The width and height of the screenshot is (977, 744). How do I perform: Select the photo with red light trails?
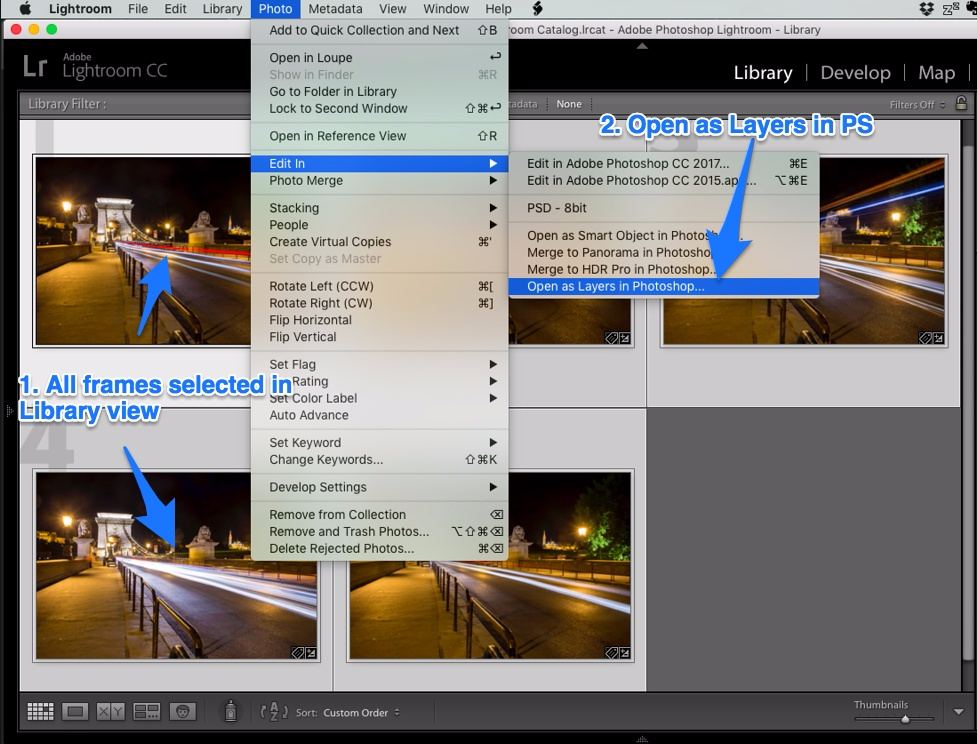pyautogui.click(x=143, y=250)
